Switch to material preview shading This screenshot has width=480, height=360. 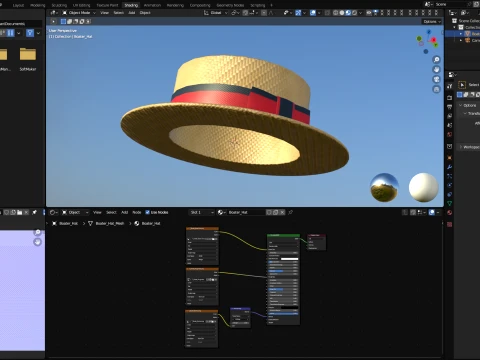tap(348, 13)
